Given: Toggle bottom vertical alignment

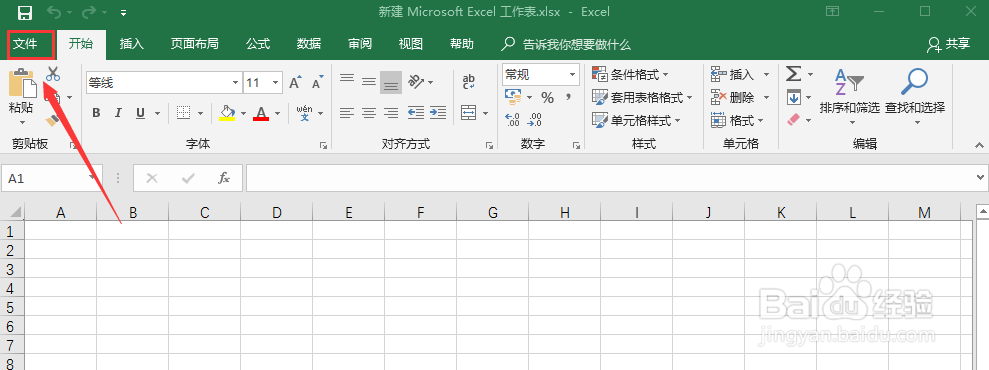Looking at the screenshot, I should 391,83.
